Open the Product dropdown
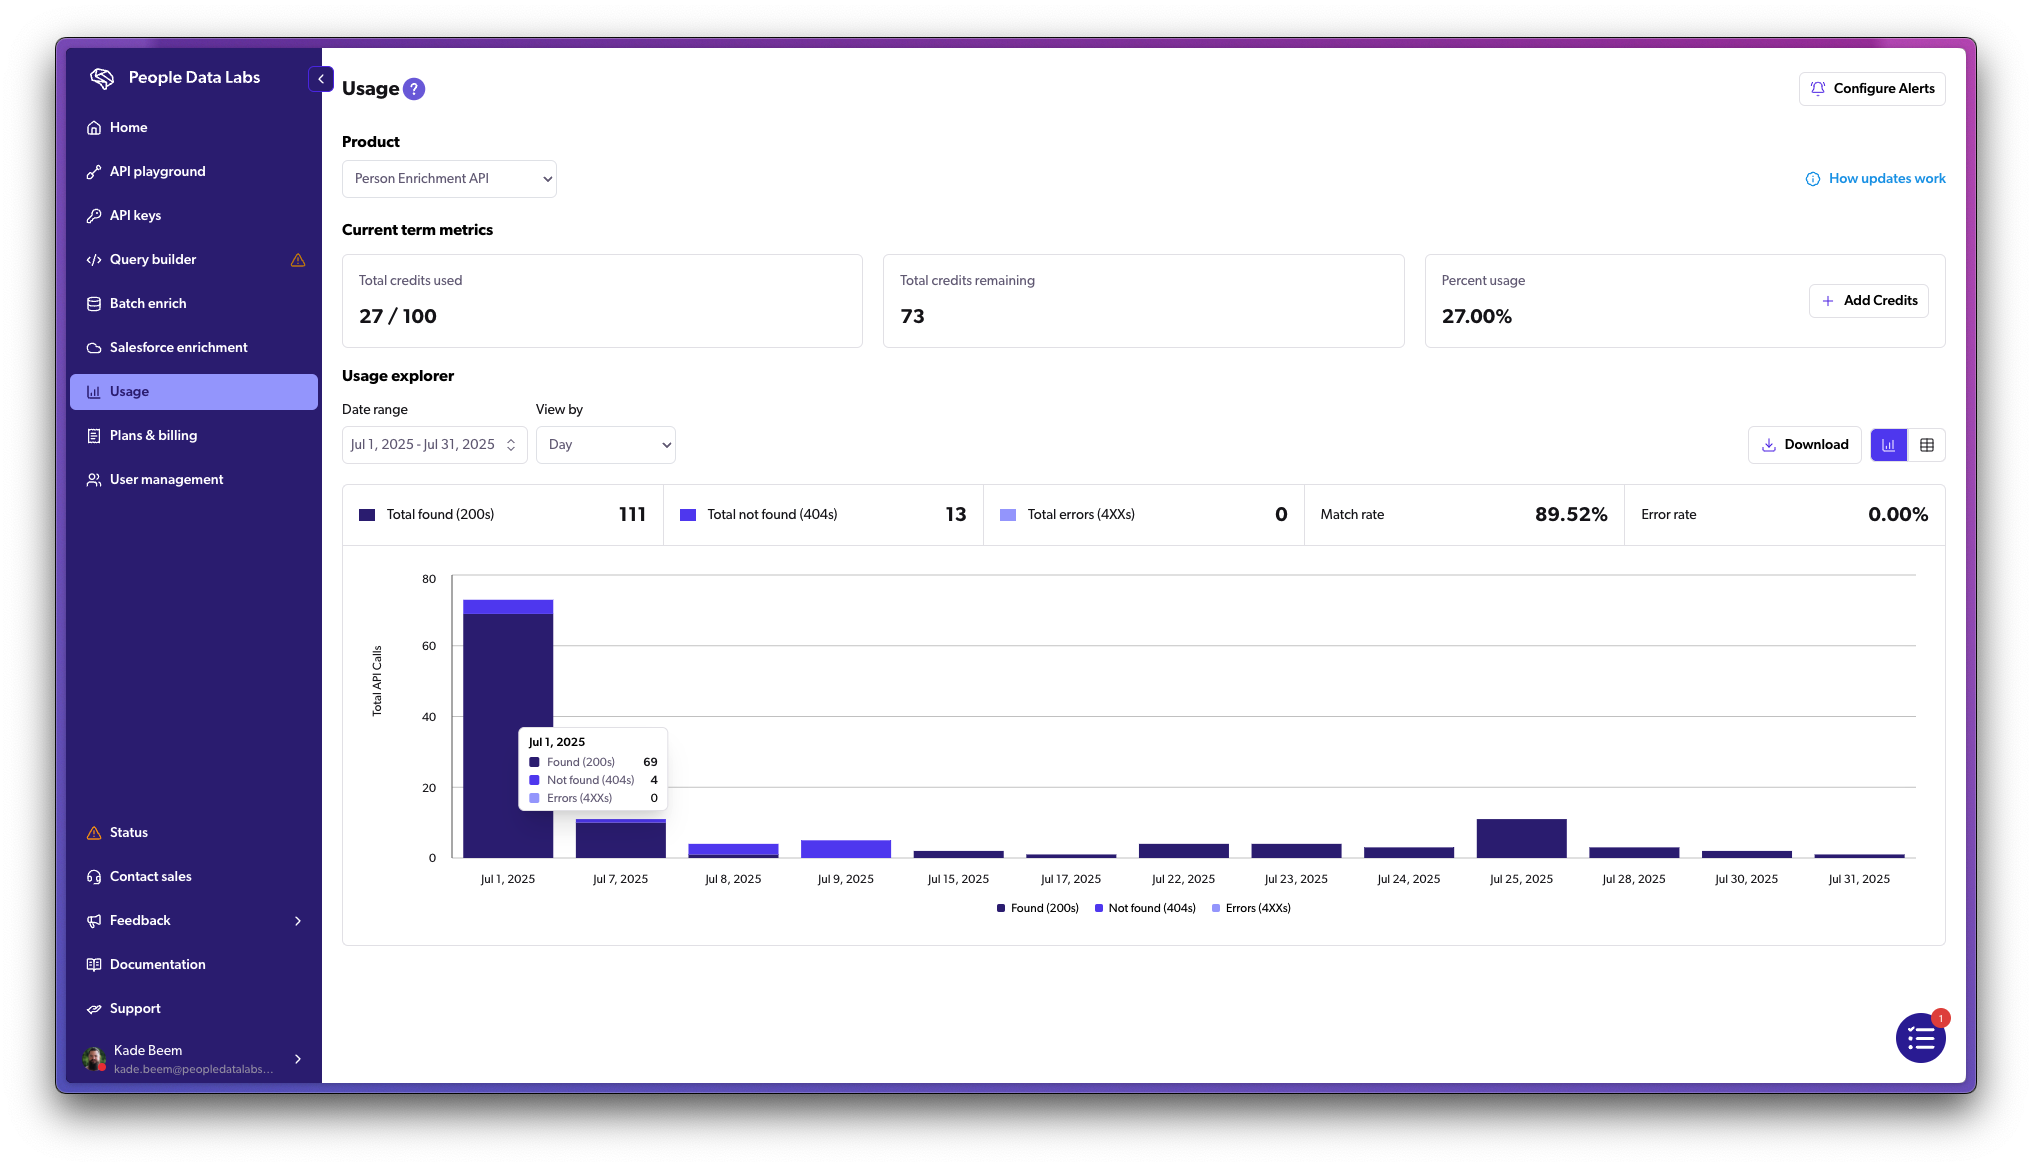The width and height of the screenshot is (2032, 1167). pyautogui.click(x=448, y=178)
